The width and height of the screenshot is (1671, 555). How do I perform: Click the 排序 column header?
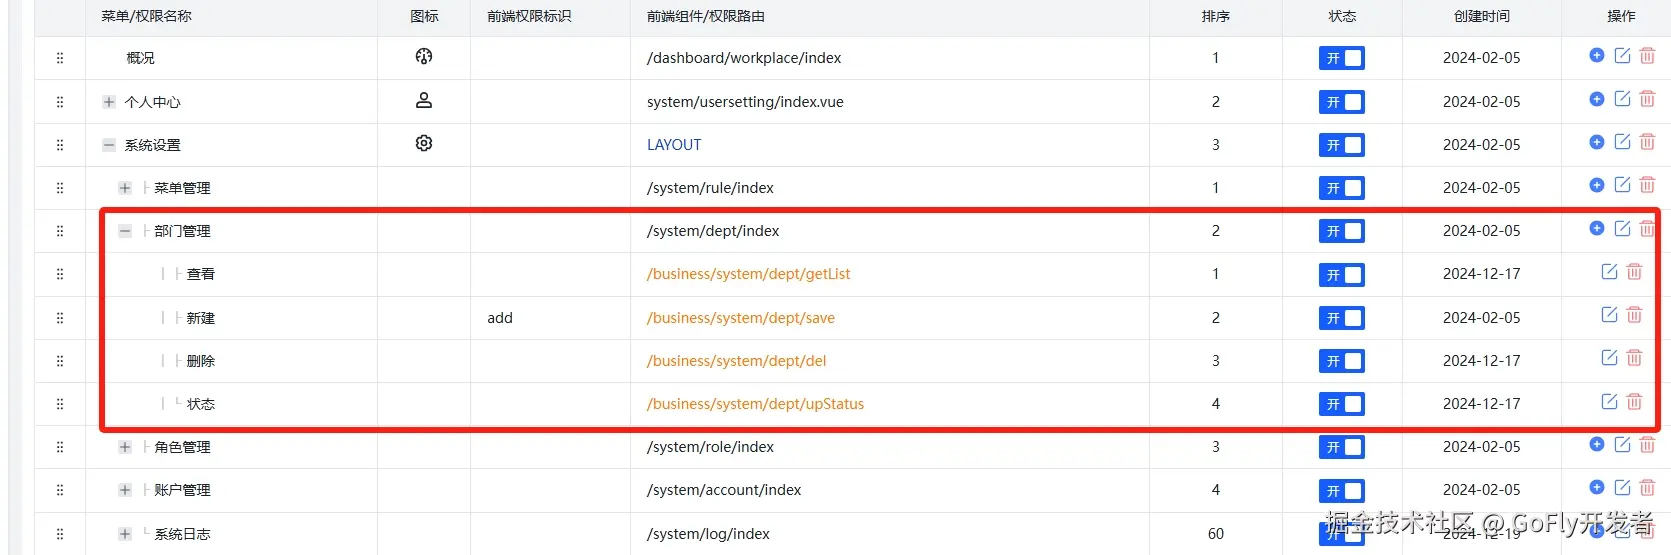click(1215, 16)
